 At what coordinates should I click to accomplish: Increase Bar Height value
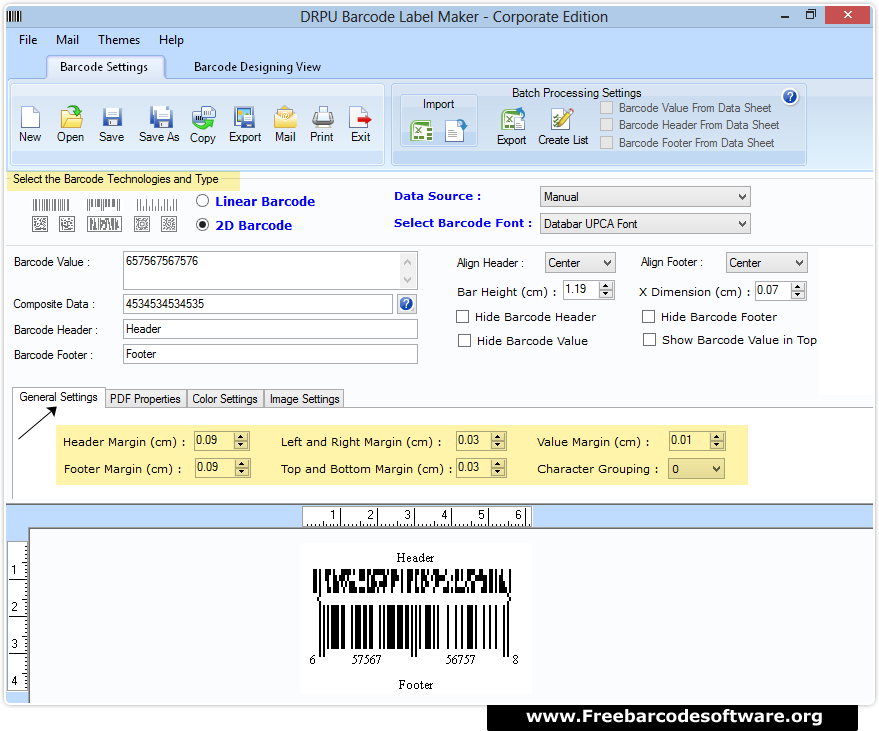point(605,286)
